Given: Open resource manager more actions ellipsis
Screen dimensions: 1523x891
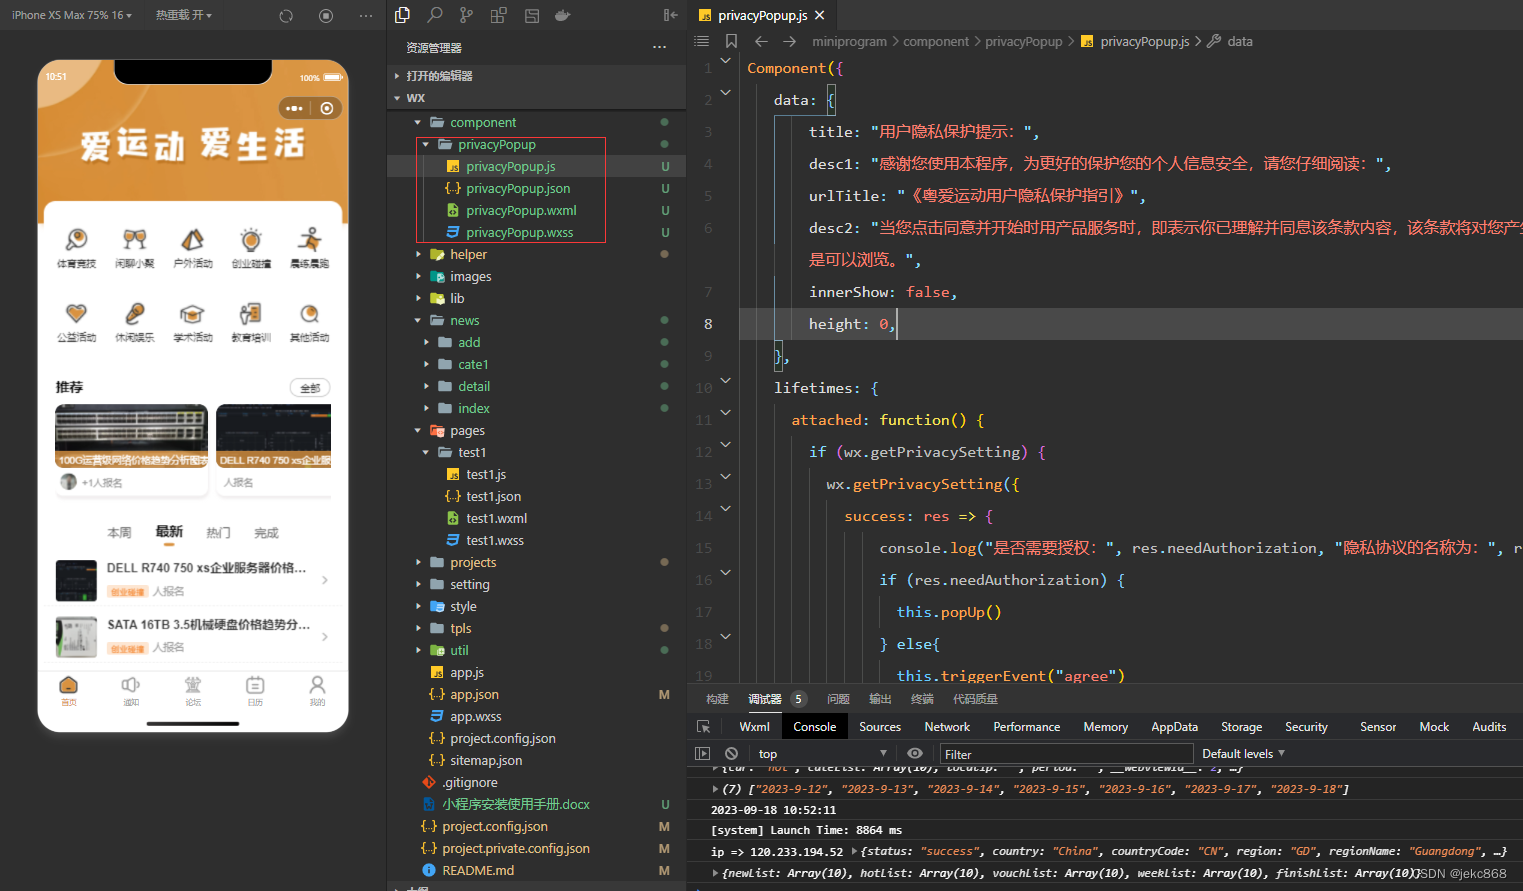Looking at the screenshot, I should (x=659, y=47).
